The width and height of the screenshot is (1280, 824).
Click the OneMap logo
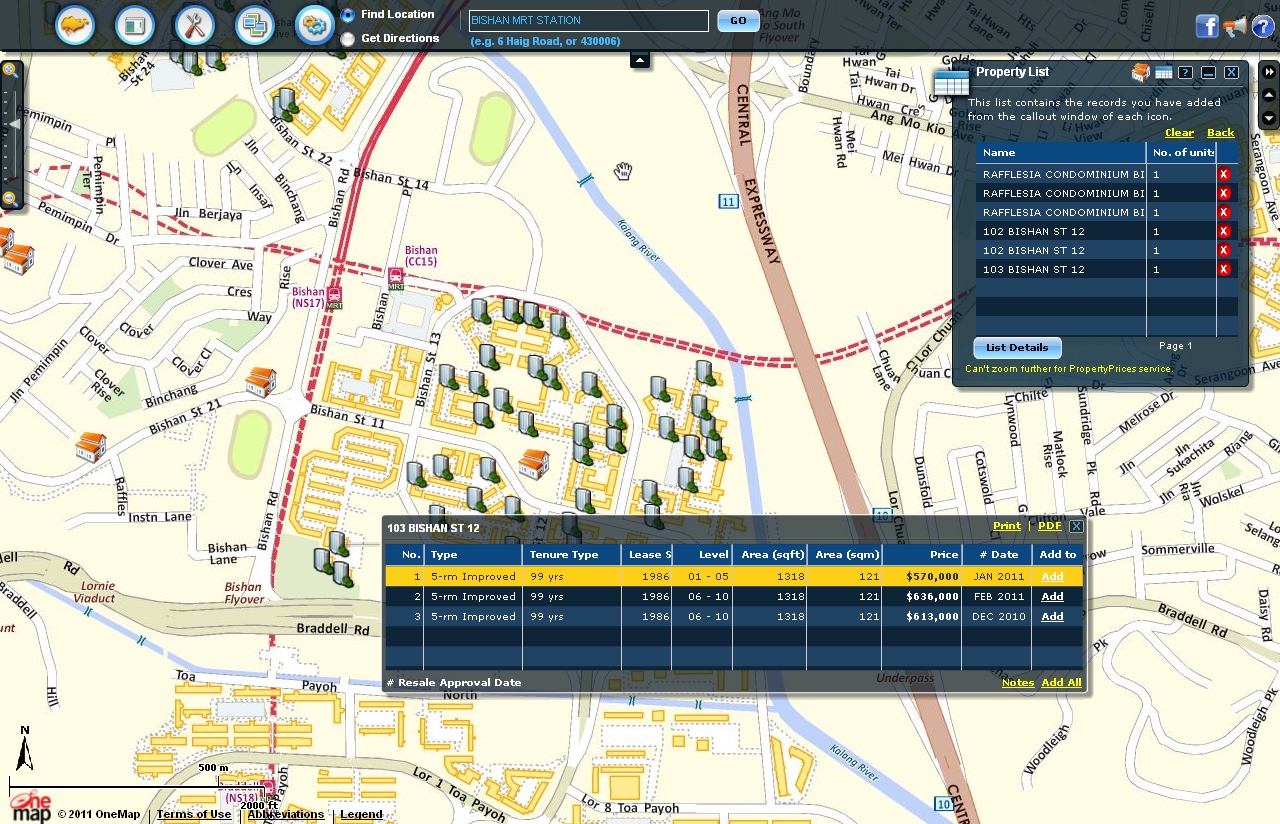click(29, 807)
